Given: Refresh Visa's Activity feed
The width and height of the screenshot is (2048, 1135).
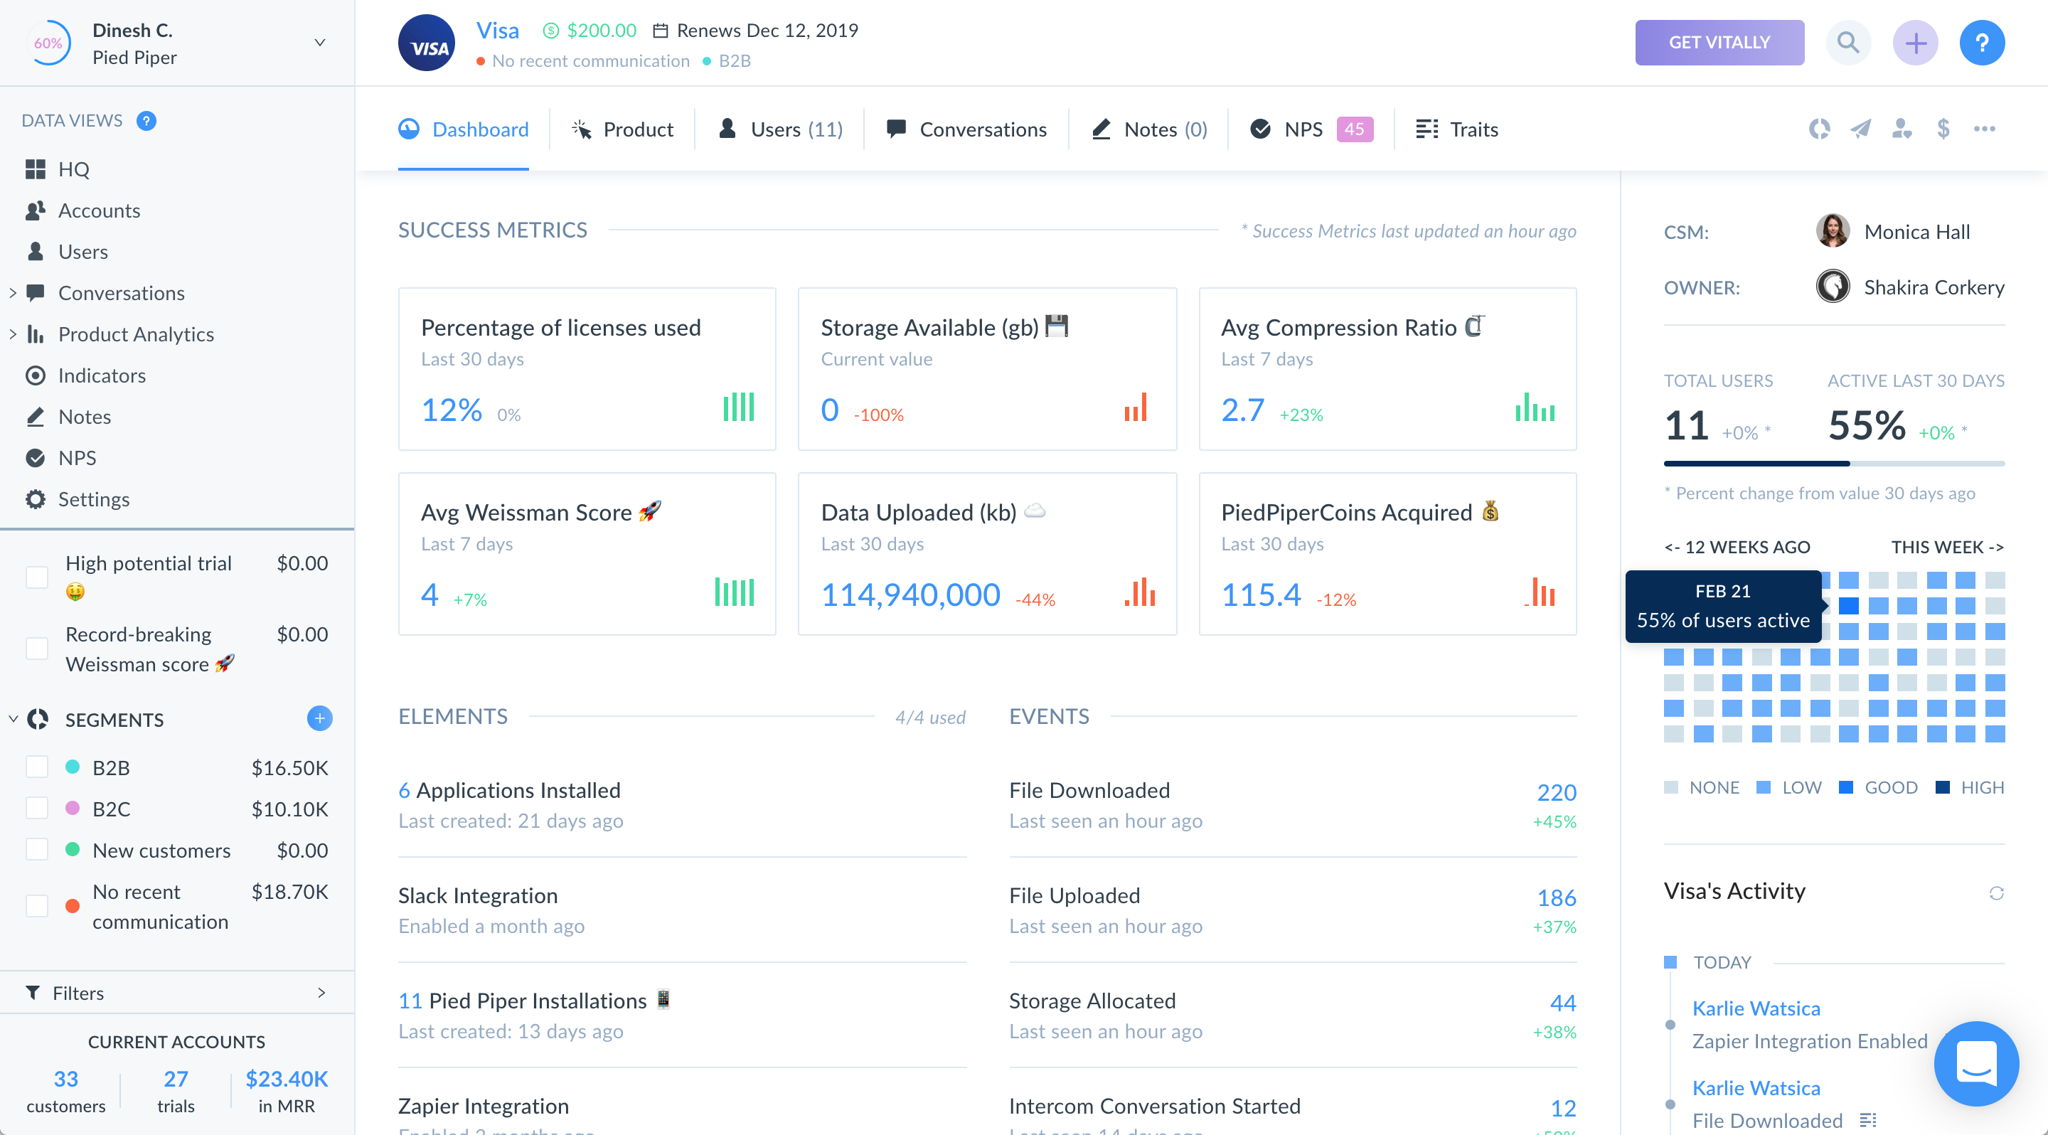Looking at the screenshot, I should pyautogui.click(x=1996, y=893).
